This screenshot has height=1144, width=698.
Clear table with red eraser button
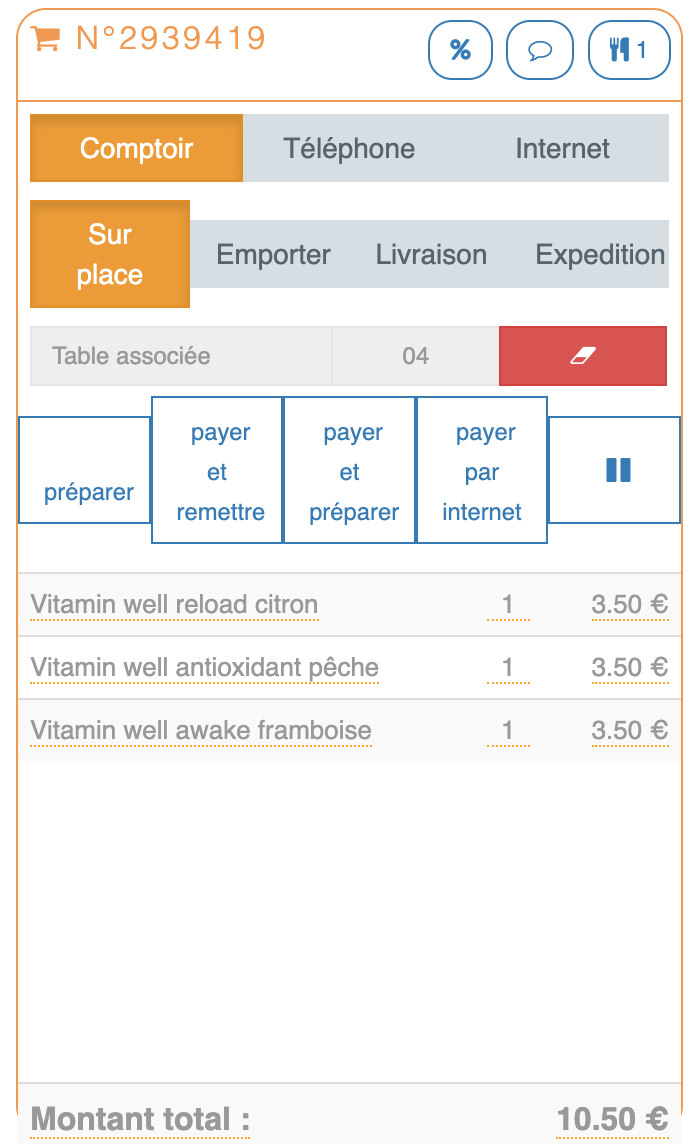coord(583,356)
